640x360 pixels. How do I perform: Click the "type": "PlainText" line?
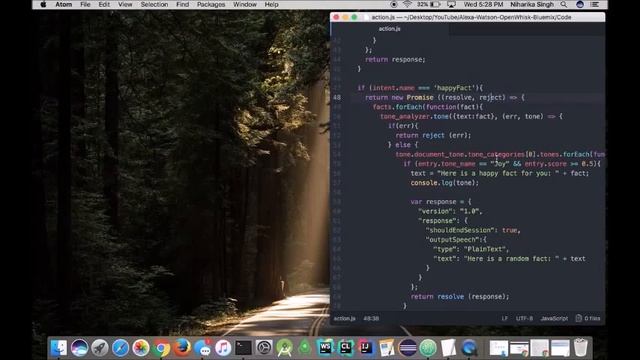(x=471, y=249)
